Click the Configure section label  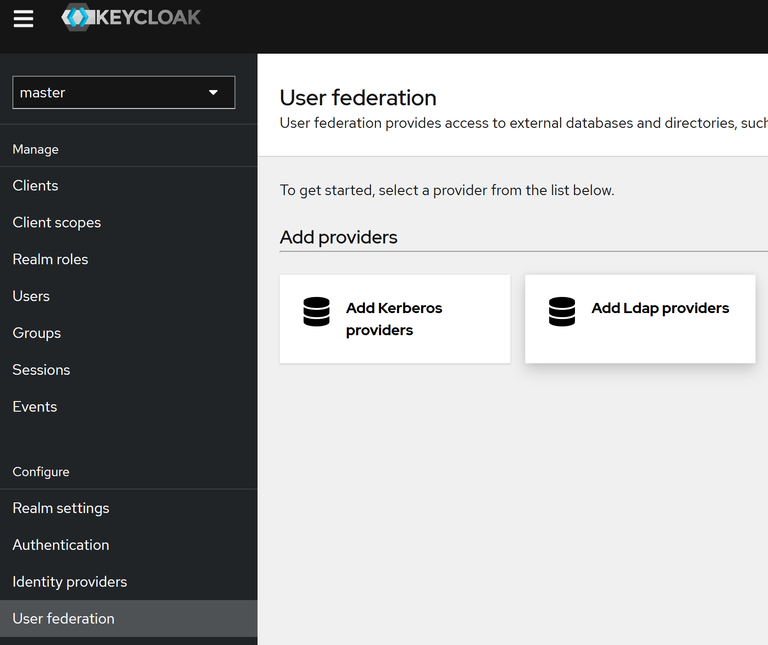[41, 472]
